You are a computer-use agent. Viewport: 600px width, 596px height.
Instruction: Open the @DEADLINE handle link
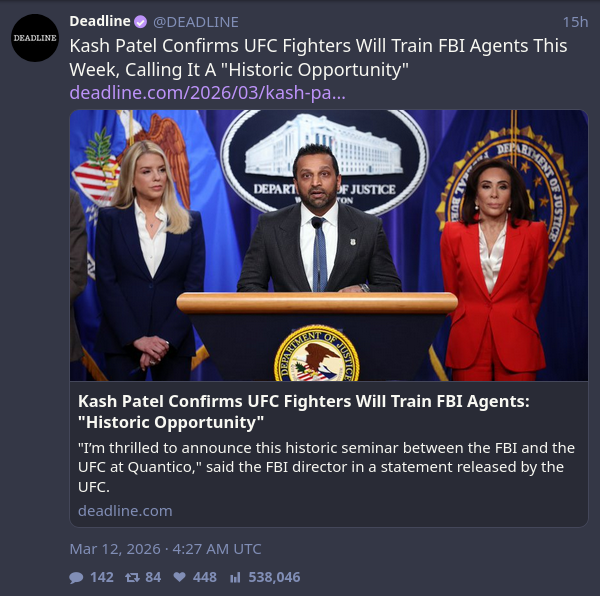tap(196, 22)
